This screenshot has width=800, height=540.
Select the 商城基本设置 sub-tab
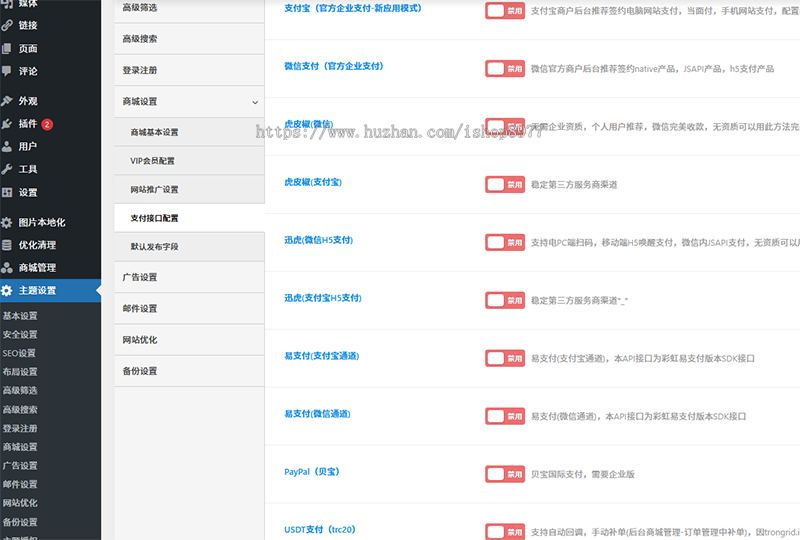189,132
